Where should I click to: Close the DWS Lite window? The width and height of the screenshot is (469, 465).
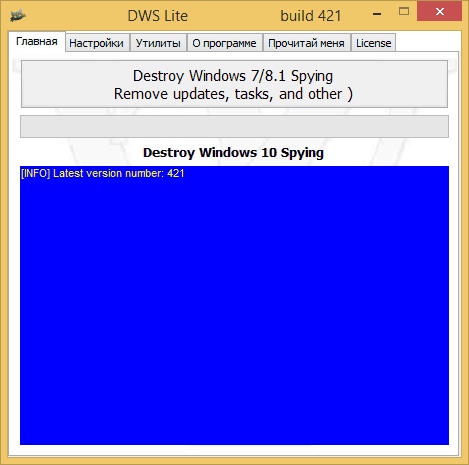click(x=439, y=12)
